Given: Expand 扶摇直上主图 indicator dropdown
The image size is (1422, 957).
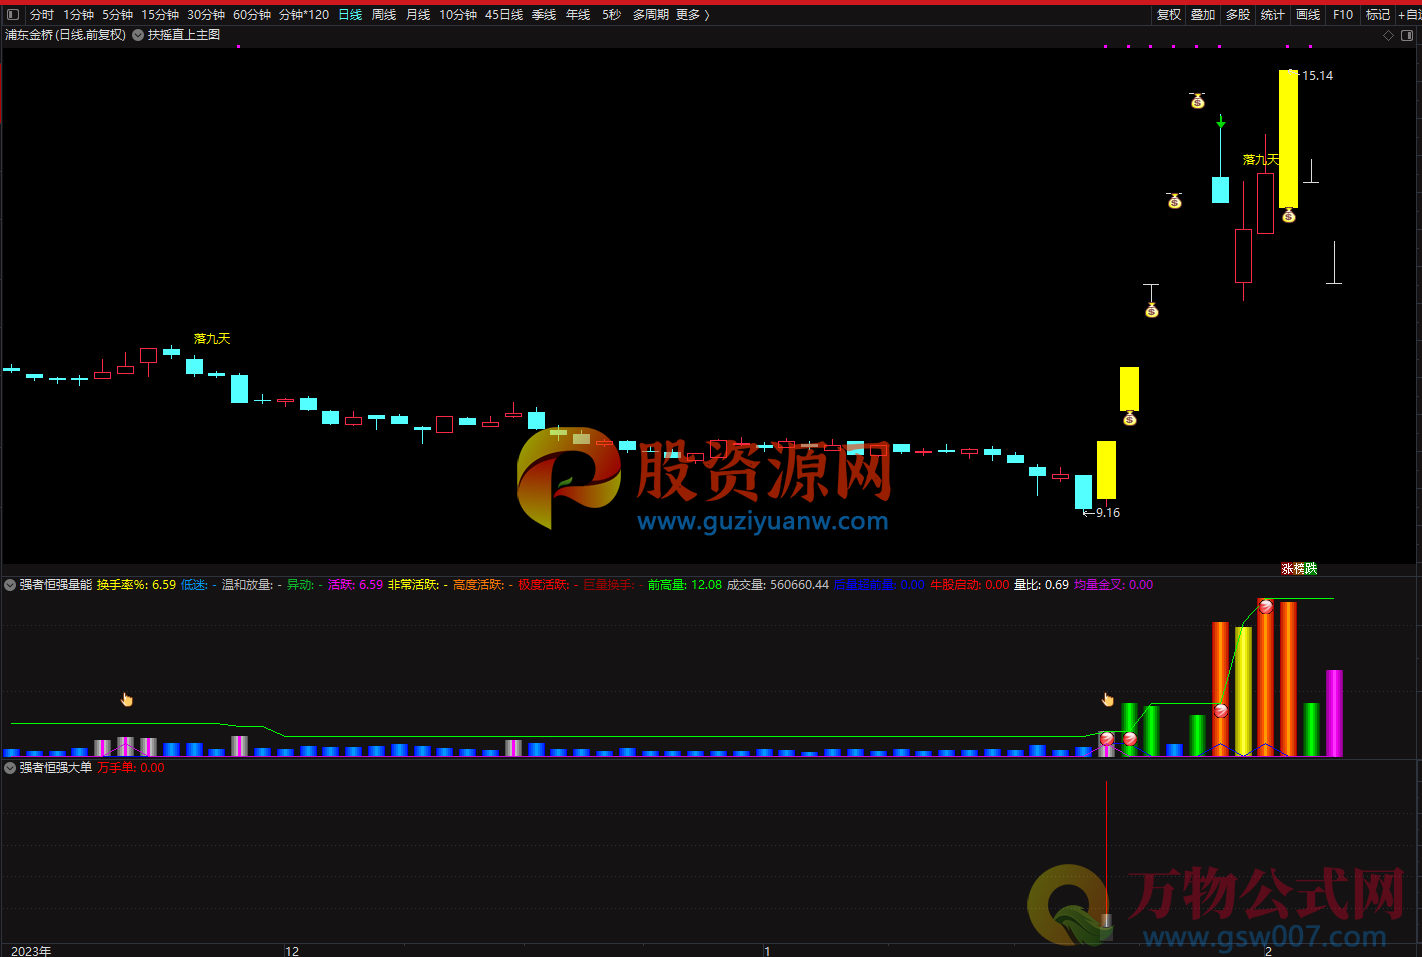Looking at the screenshot, I should tap(138, 35).
